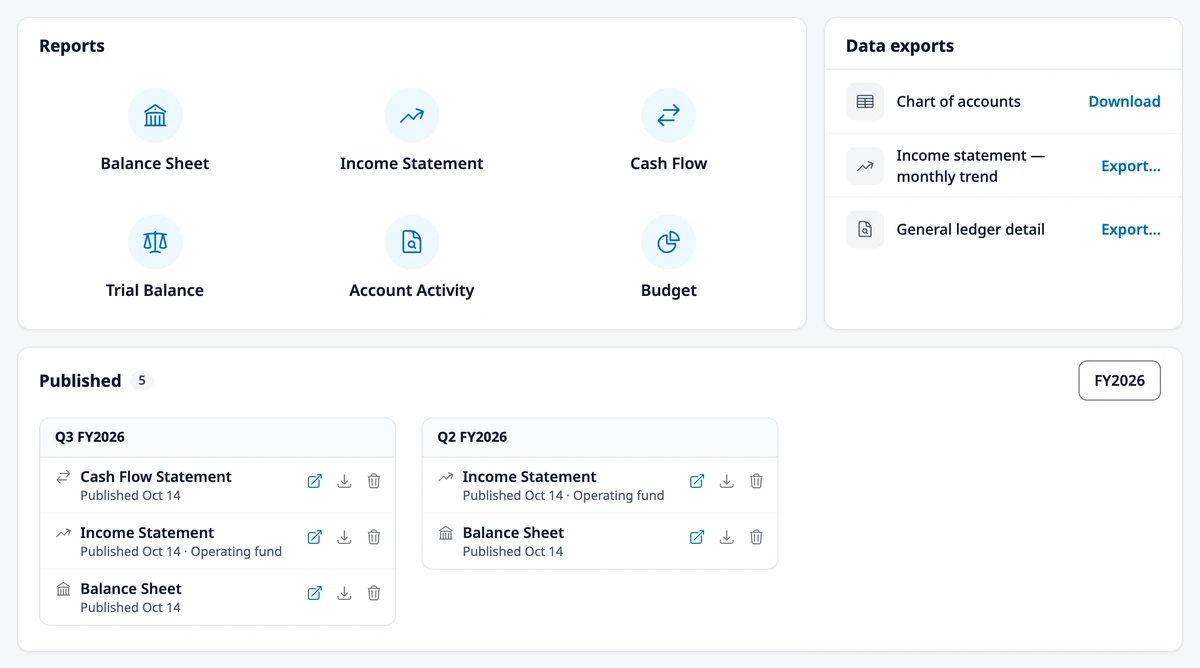
Task: Delete the Q3 Balance Sheet
Action: (x=374, y=593)
